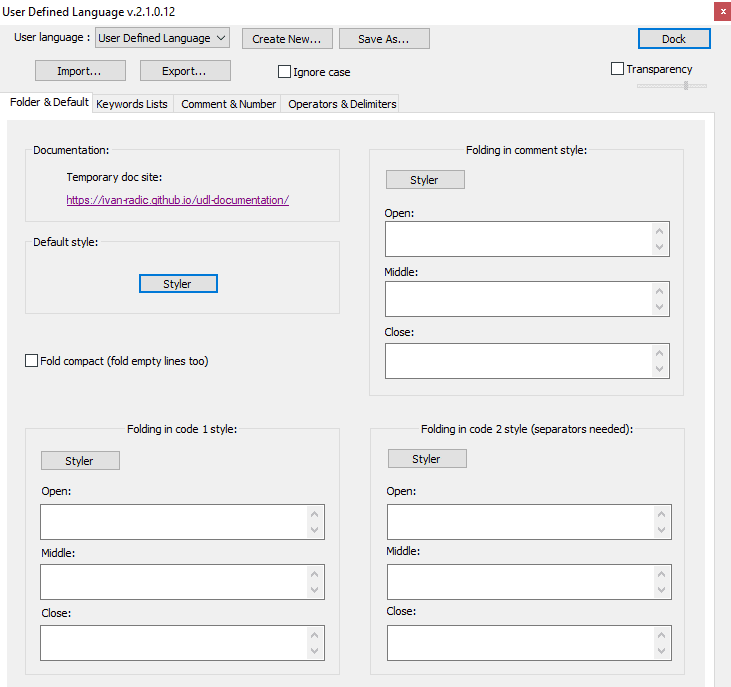
Task: Click the Default style Styler button
Action: 178,284
